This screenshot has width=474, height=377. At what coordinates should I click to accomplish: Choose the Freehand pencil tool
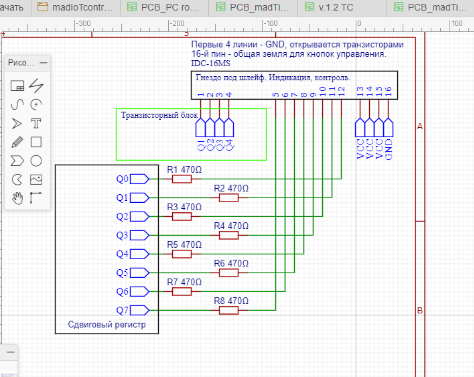coord(17,142)
